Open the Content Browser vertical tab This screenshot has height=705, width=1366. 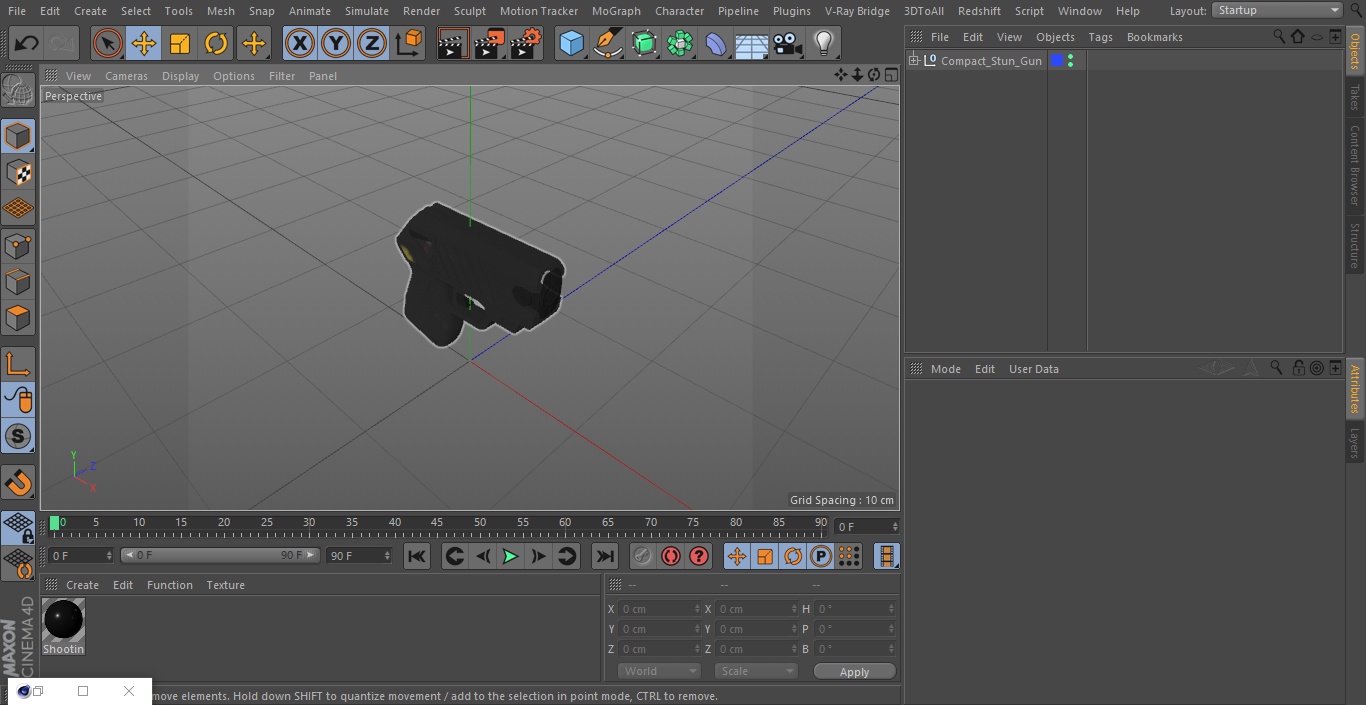[x=1355, y=165]
